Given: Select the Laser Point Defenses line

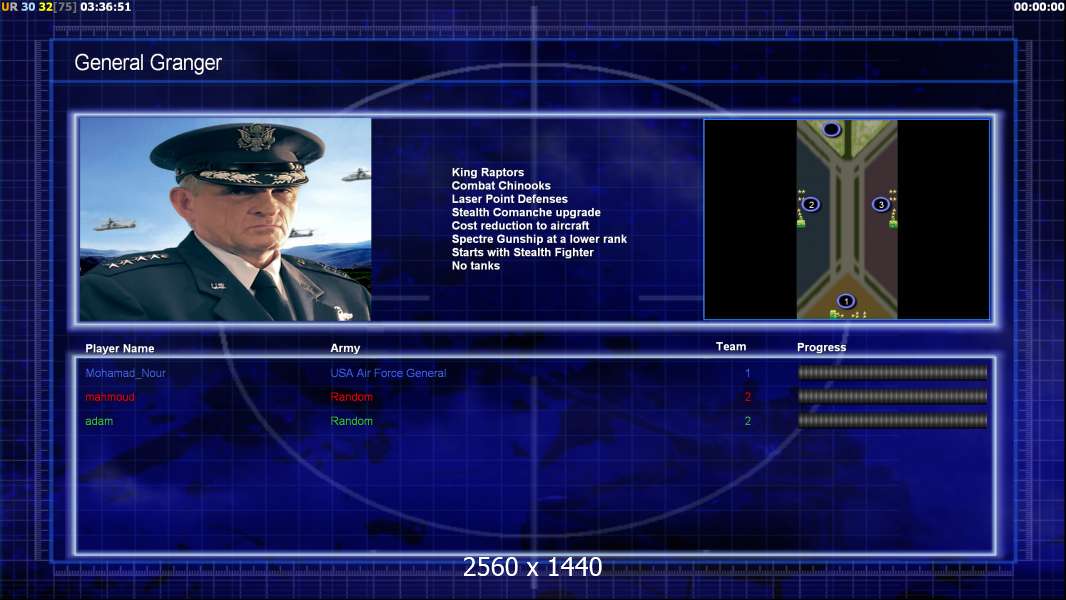Looking at the screenshot, I should point(509,199).
